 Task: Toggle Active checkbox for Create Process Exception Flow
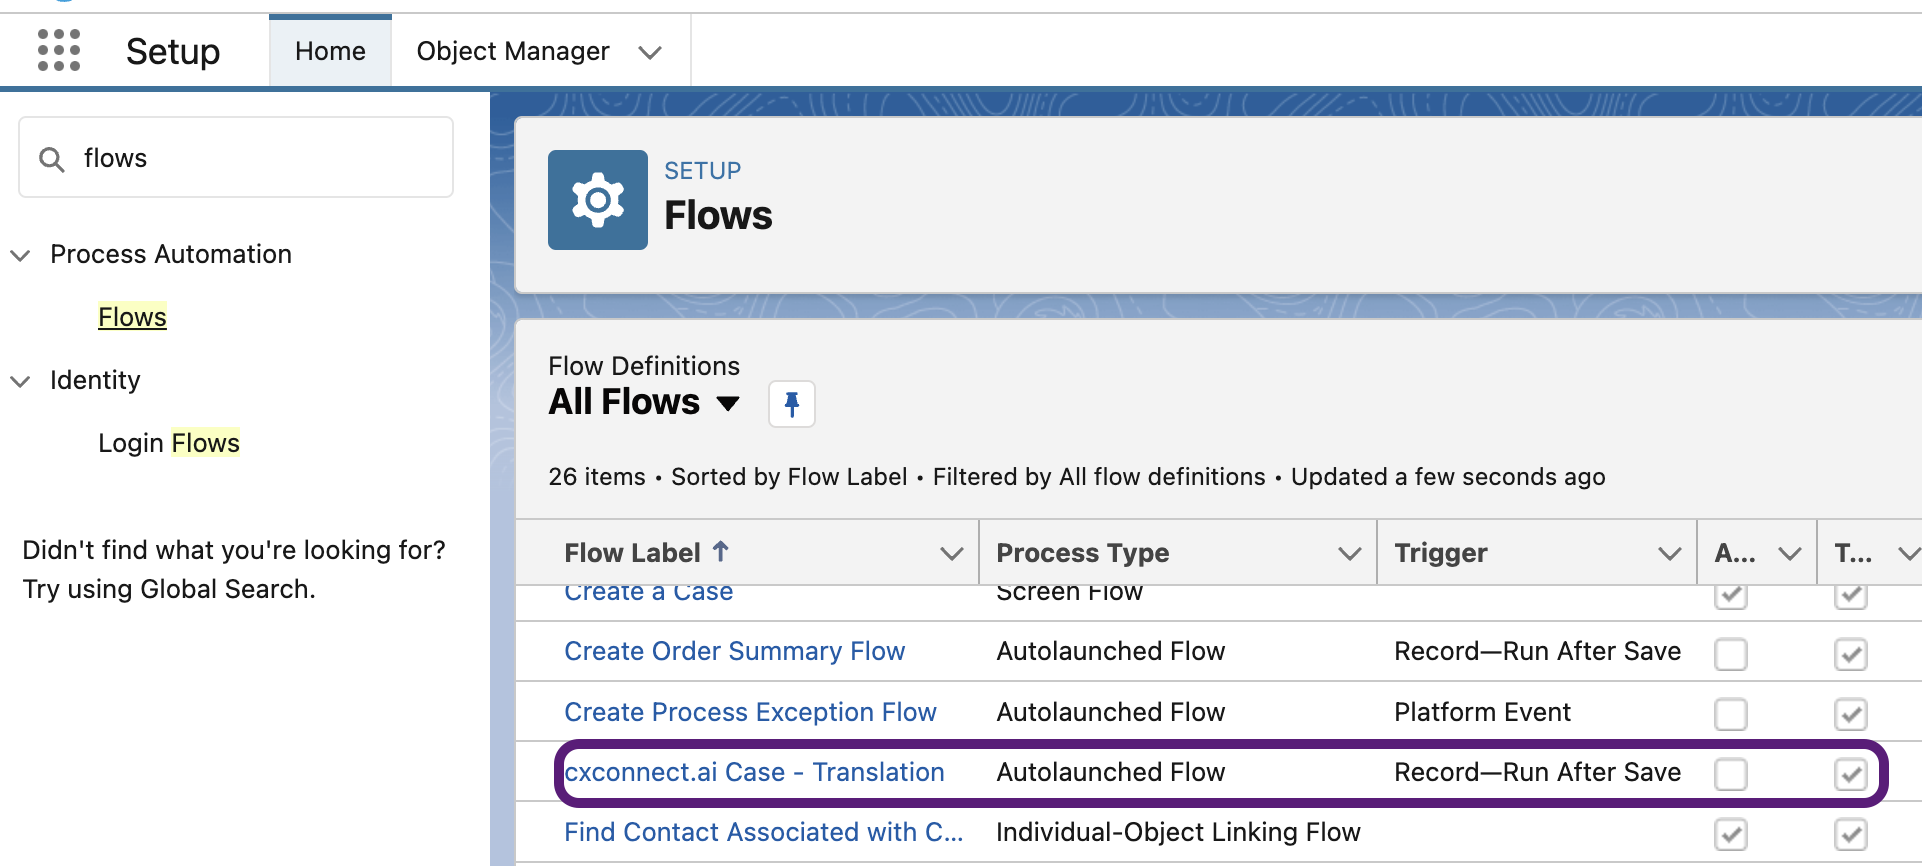point(1730,714)
